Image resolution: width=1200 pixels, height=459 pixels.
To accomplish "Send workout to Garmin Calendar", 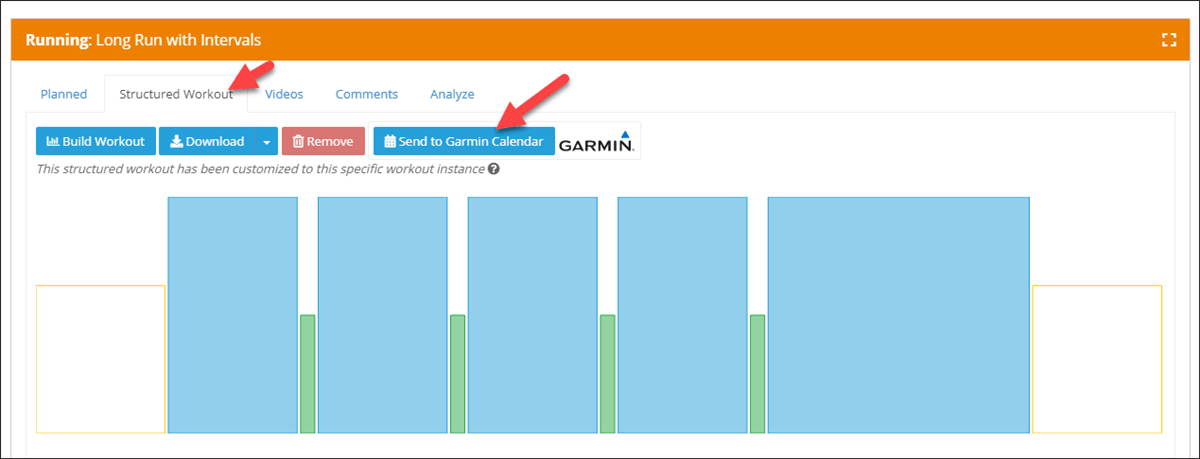I will [x=464, y=142].
